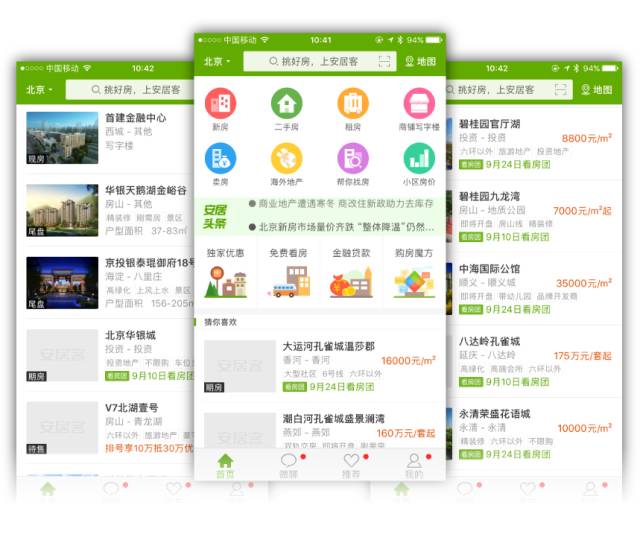Viewport: 640px width, 543px height.
Task: Open 帮你找房 house finder icon
Action: click(353, 158)
